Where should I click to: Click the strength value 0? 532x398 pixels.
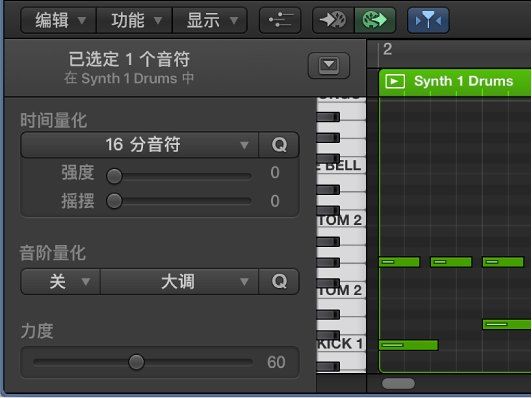(x=275, y=173)
